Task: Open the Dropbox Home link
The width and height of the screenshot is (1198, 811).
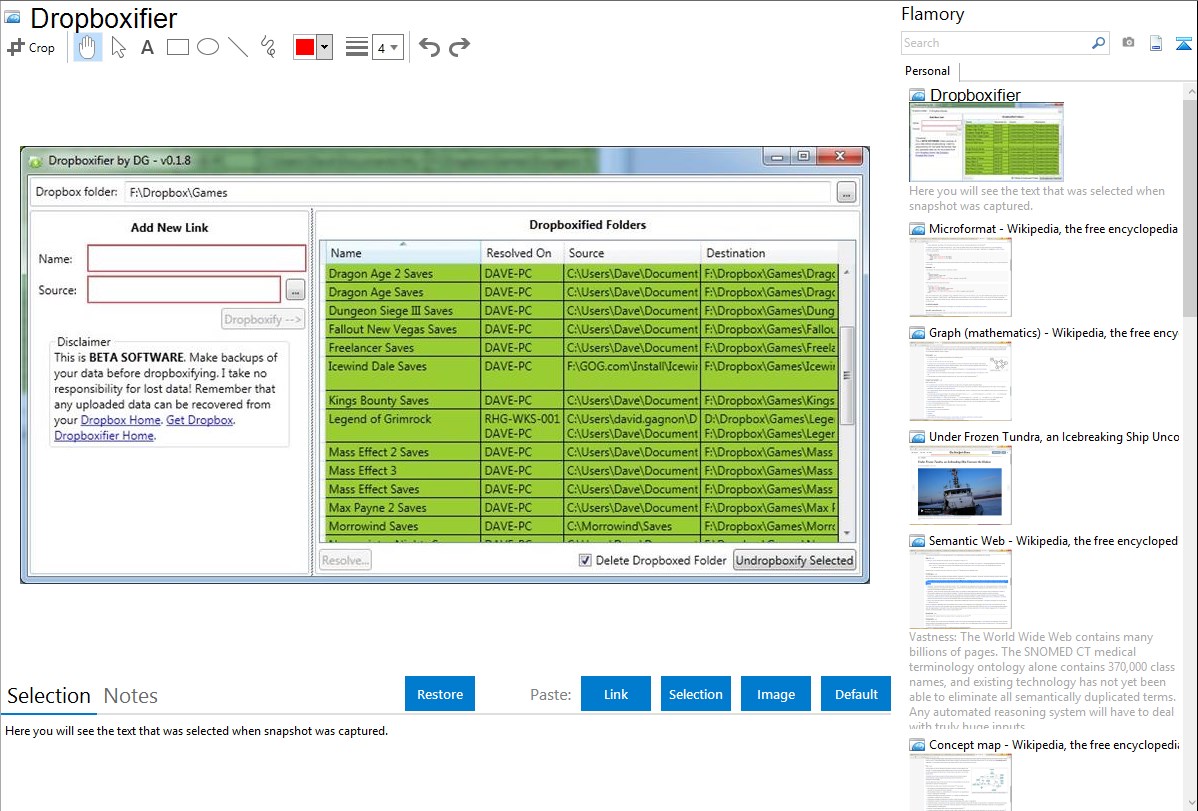Action: 121,420
